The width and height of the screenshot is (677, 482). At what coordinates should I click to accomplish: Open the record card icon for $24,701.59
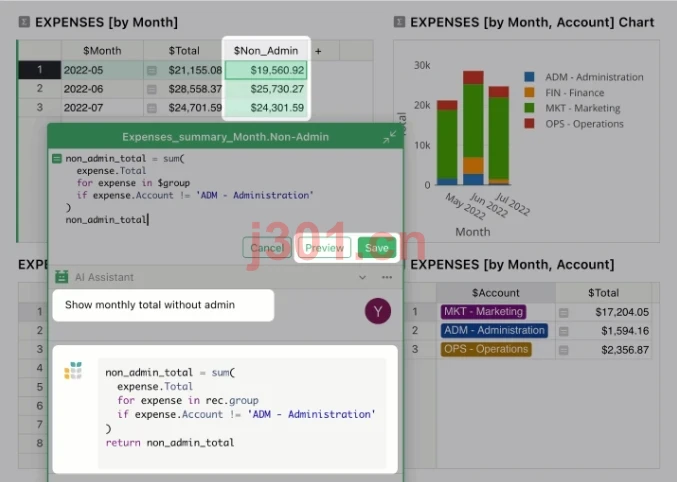[x=152, y=108]
